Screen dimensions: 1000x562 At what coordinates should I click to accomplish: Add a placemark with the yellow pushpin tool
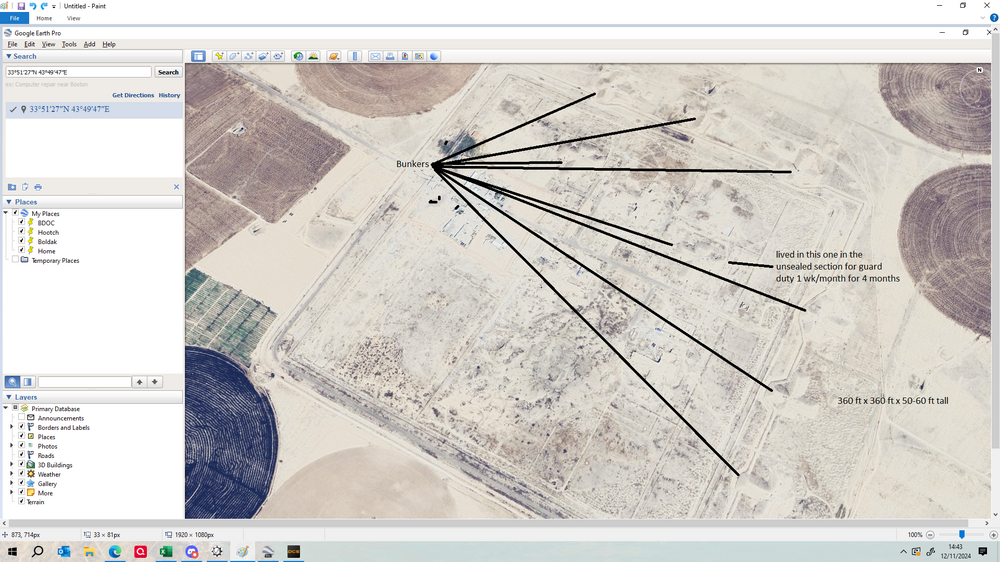tap(219, 56)
